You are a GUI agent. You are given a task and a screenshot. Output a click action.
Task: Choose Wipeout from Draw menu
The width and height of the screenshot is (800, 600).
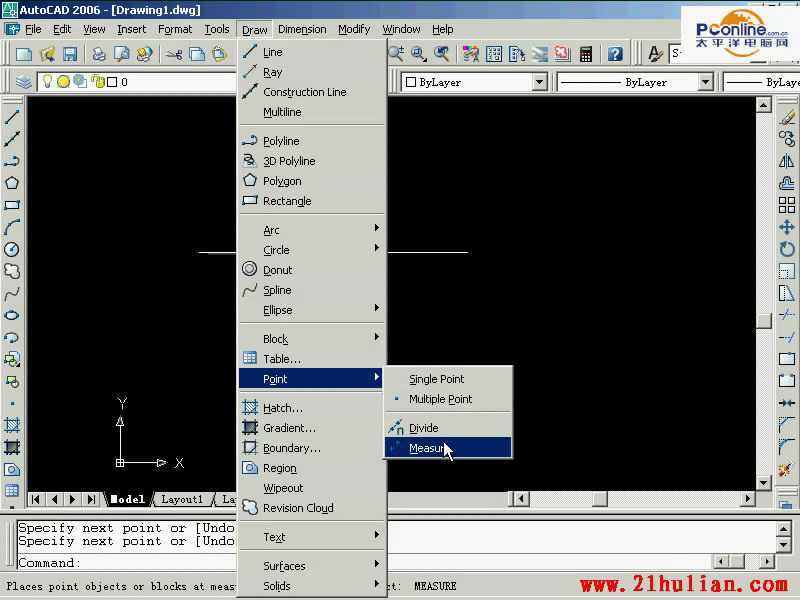[311, 488]
